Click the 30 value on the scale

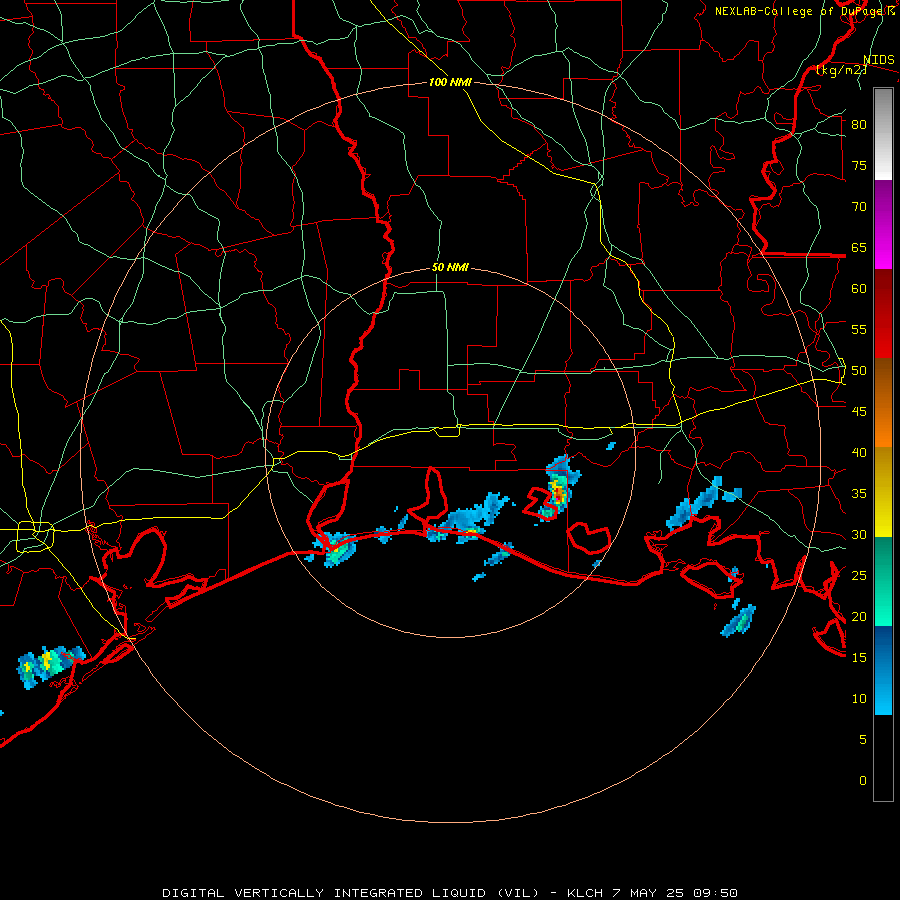pos(859,534)
